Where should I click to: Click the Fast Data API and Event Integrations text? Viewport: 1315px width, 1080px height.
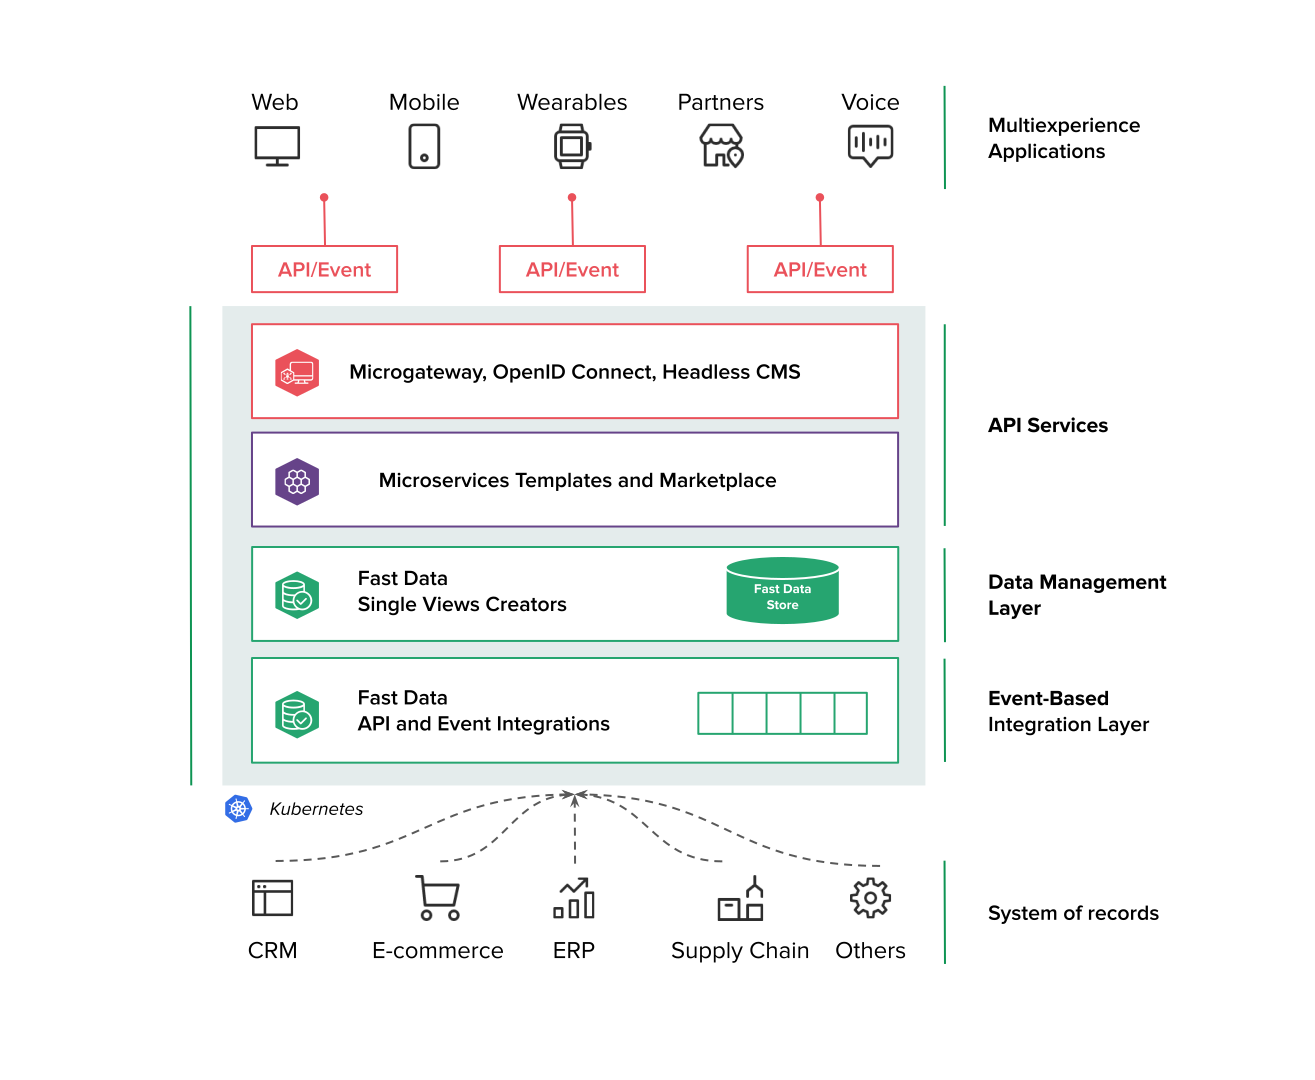[484, 710]
